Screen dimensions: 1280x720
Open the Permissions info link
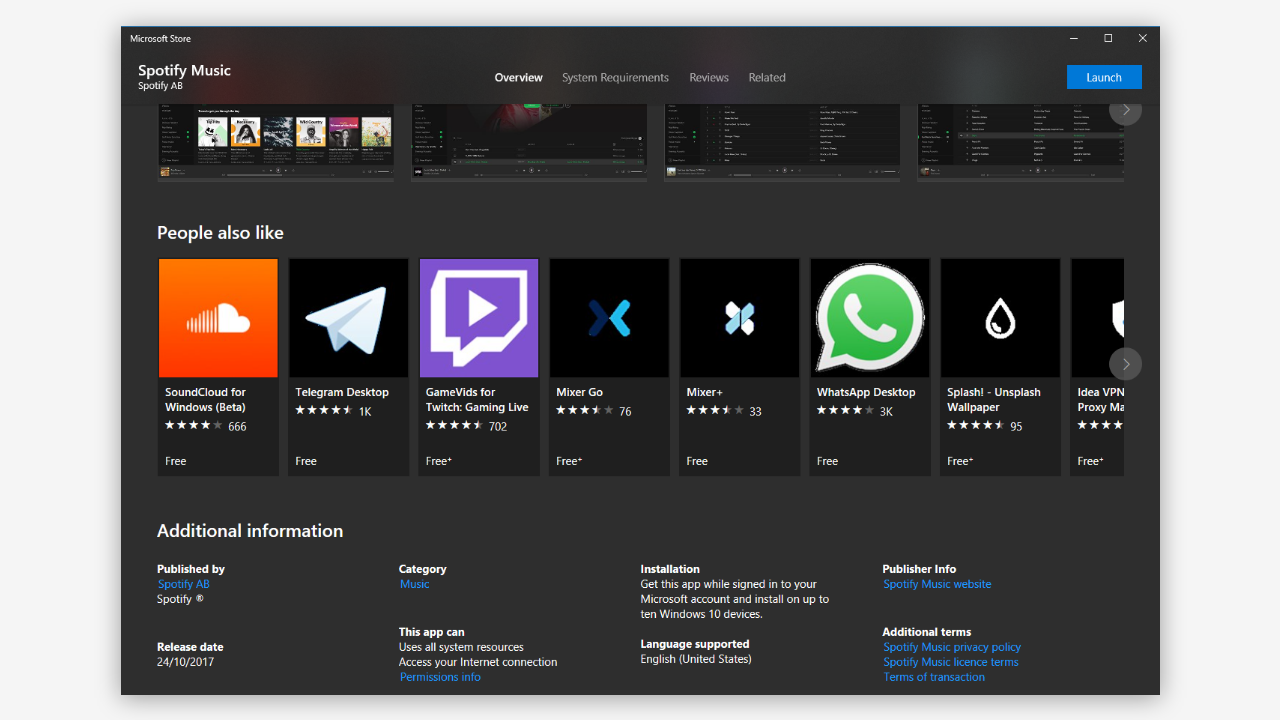pyautogui.click(x=440, y=677)
